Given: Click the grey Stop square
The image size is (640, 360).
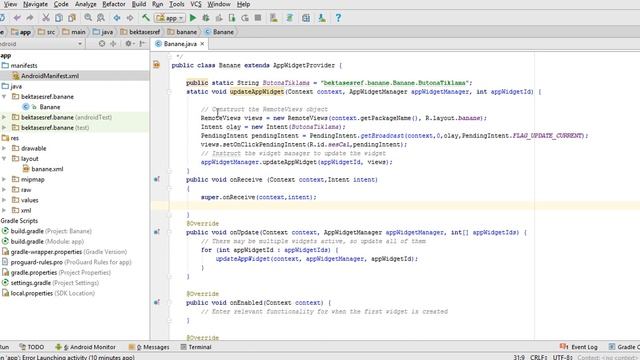Looking at the screenshot, I should point(258,18).
